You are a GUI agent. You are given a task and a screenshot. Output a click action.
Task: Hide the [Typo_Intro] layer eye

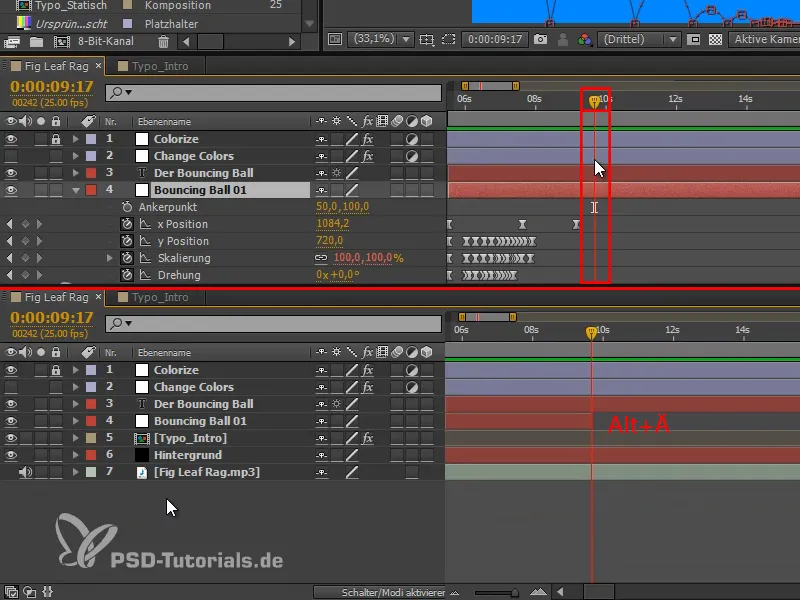pos(11,438)
